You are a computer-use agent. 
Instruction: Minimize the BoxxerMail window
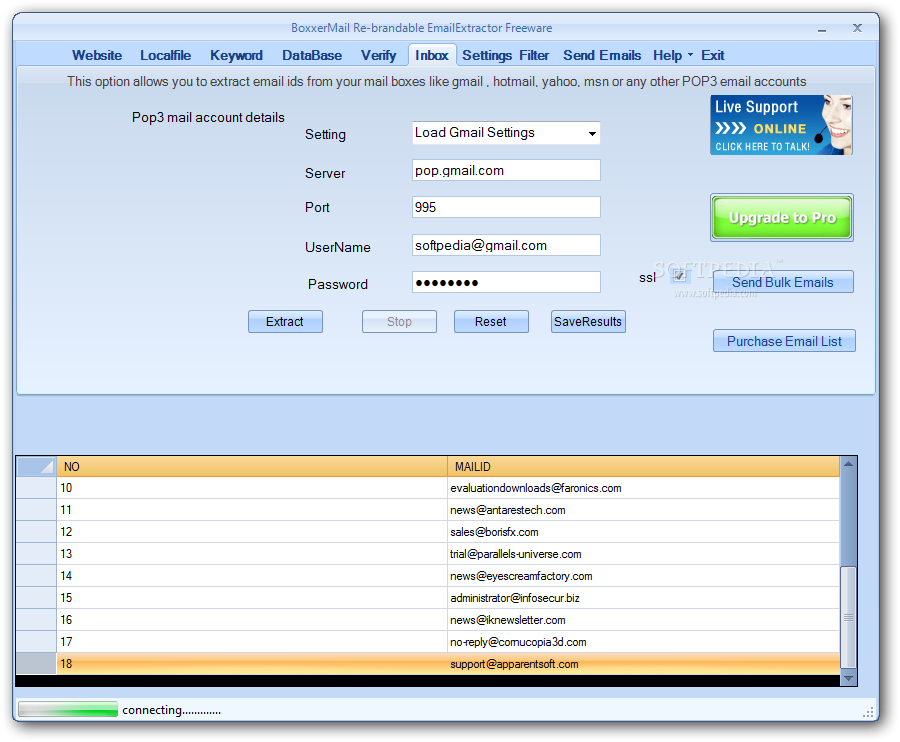click(x=822, y=29)
